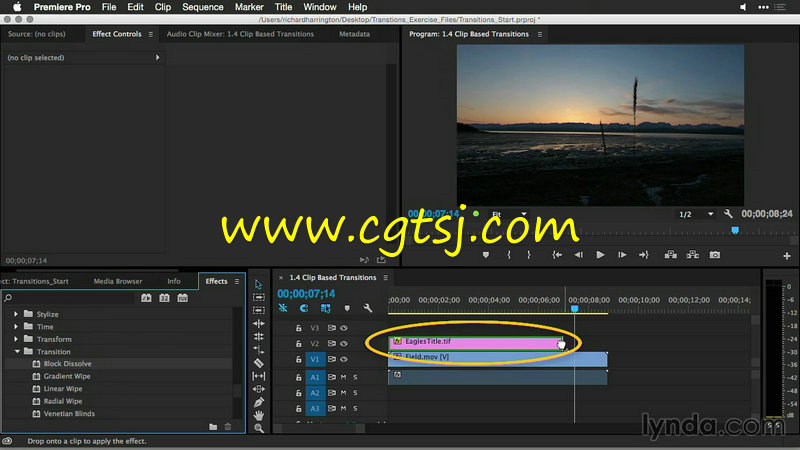Screen dimensions: 800x450
Task: Open Program monitor settings wrench
Action: coord(728,214)
